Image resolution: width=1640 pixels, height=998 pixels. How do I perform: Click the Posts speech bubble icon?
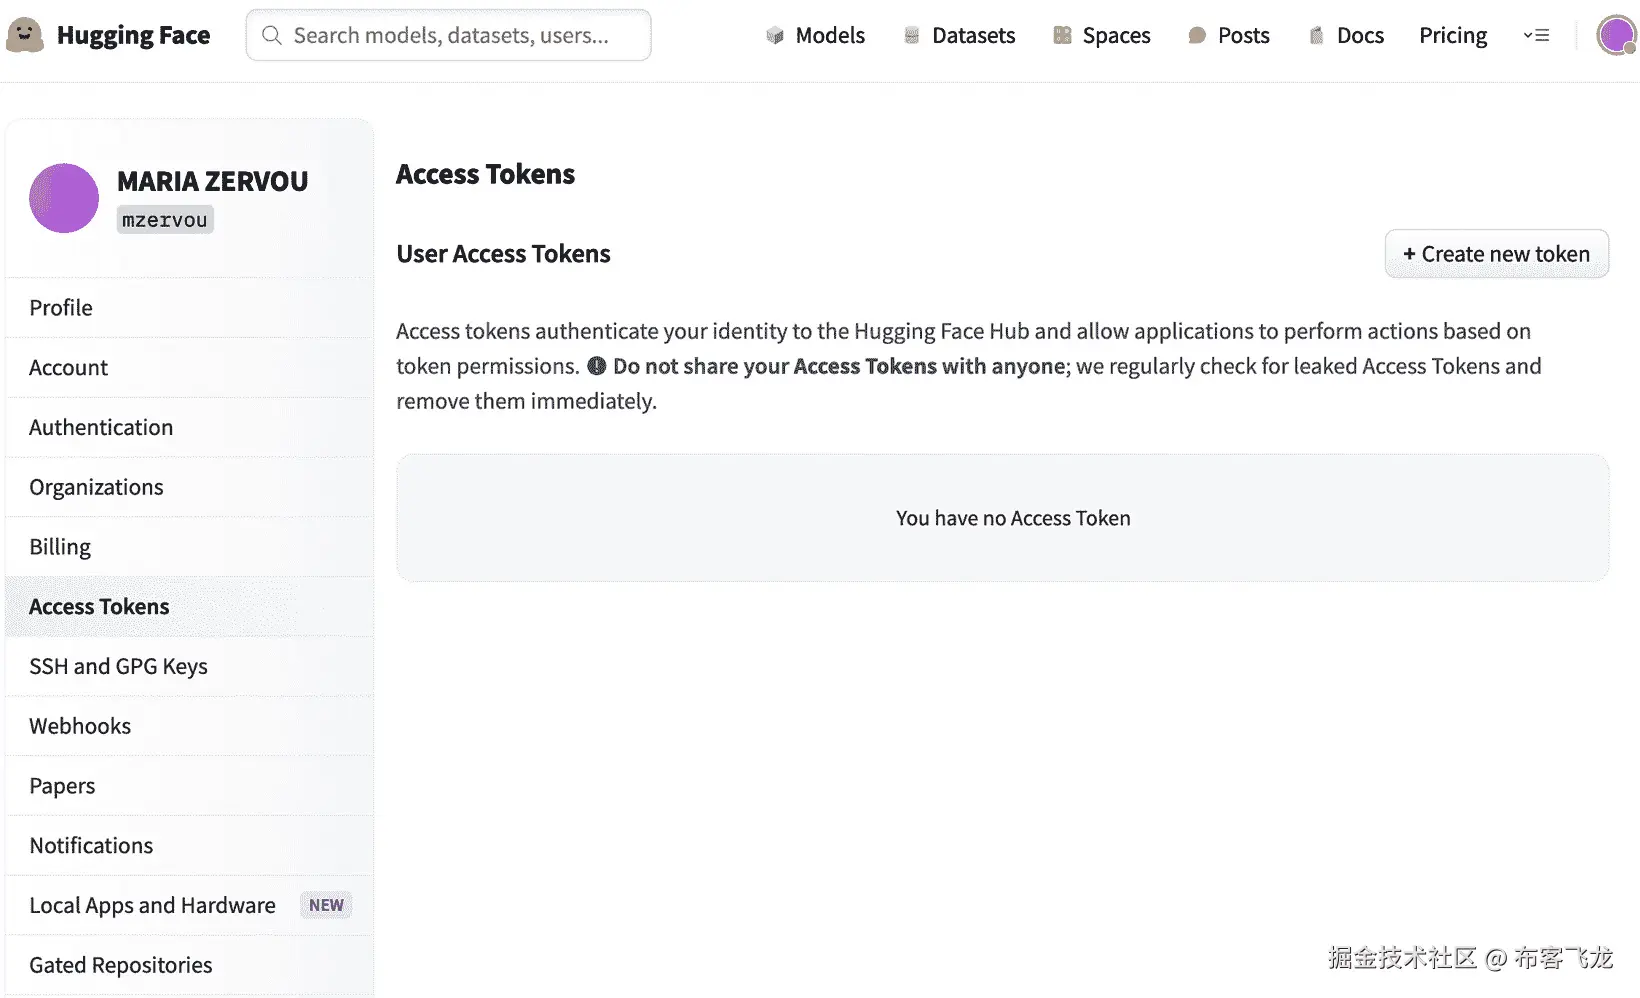1197,36
